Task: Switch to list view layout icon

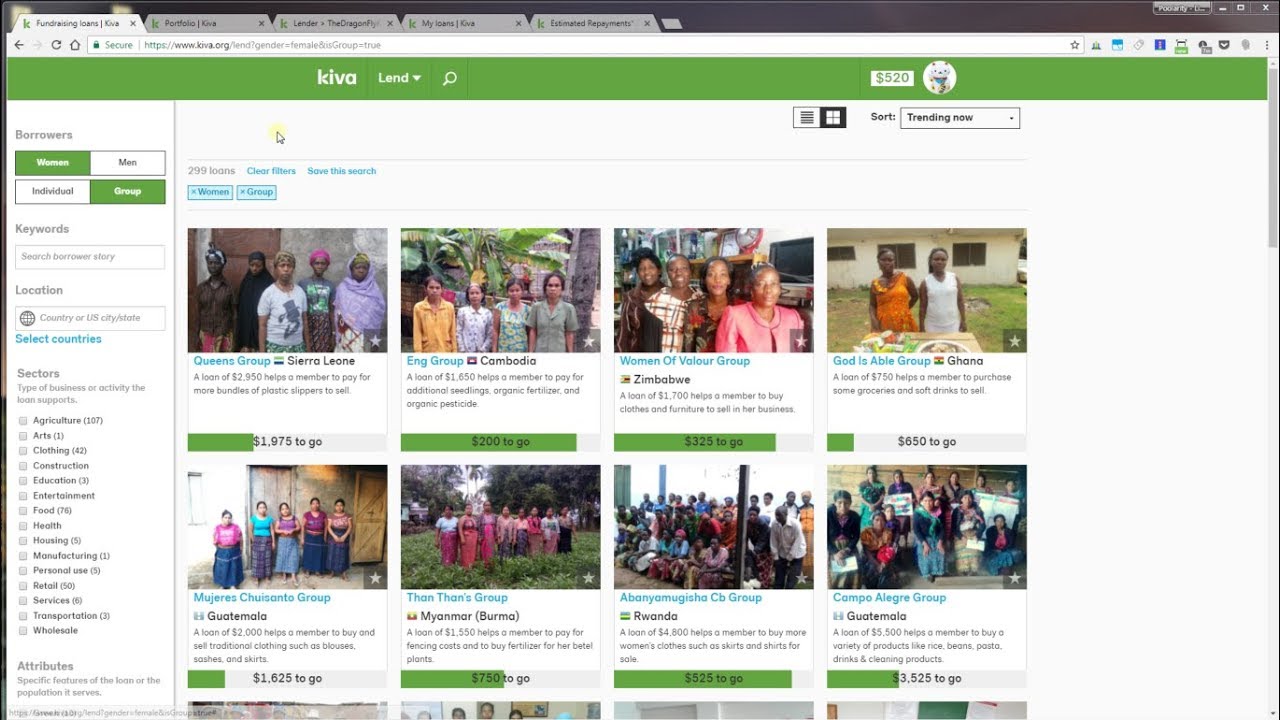Action: (x=807, y=118)
